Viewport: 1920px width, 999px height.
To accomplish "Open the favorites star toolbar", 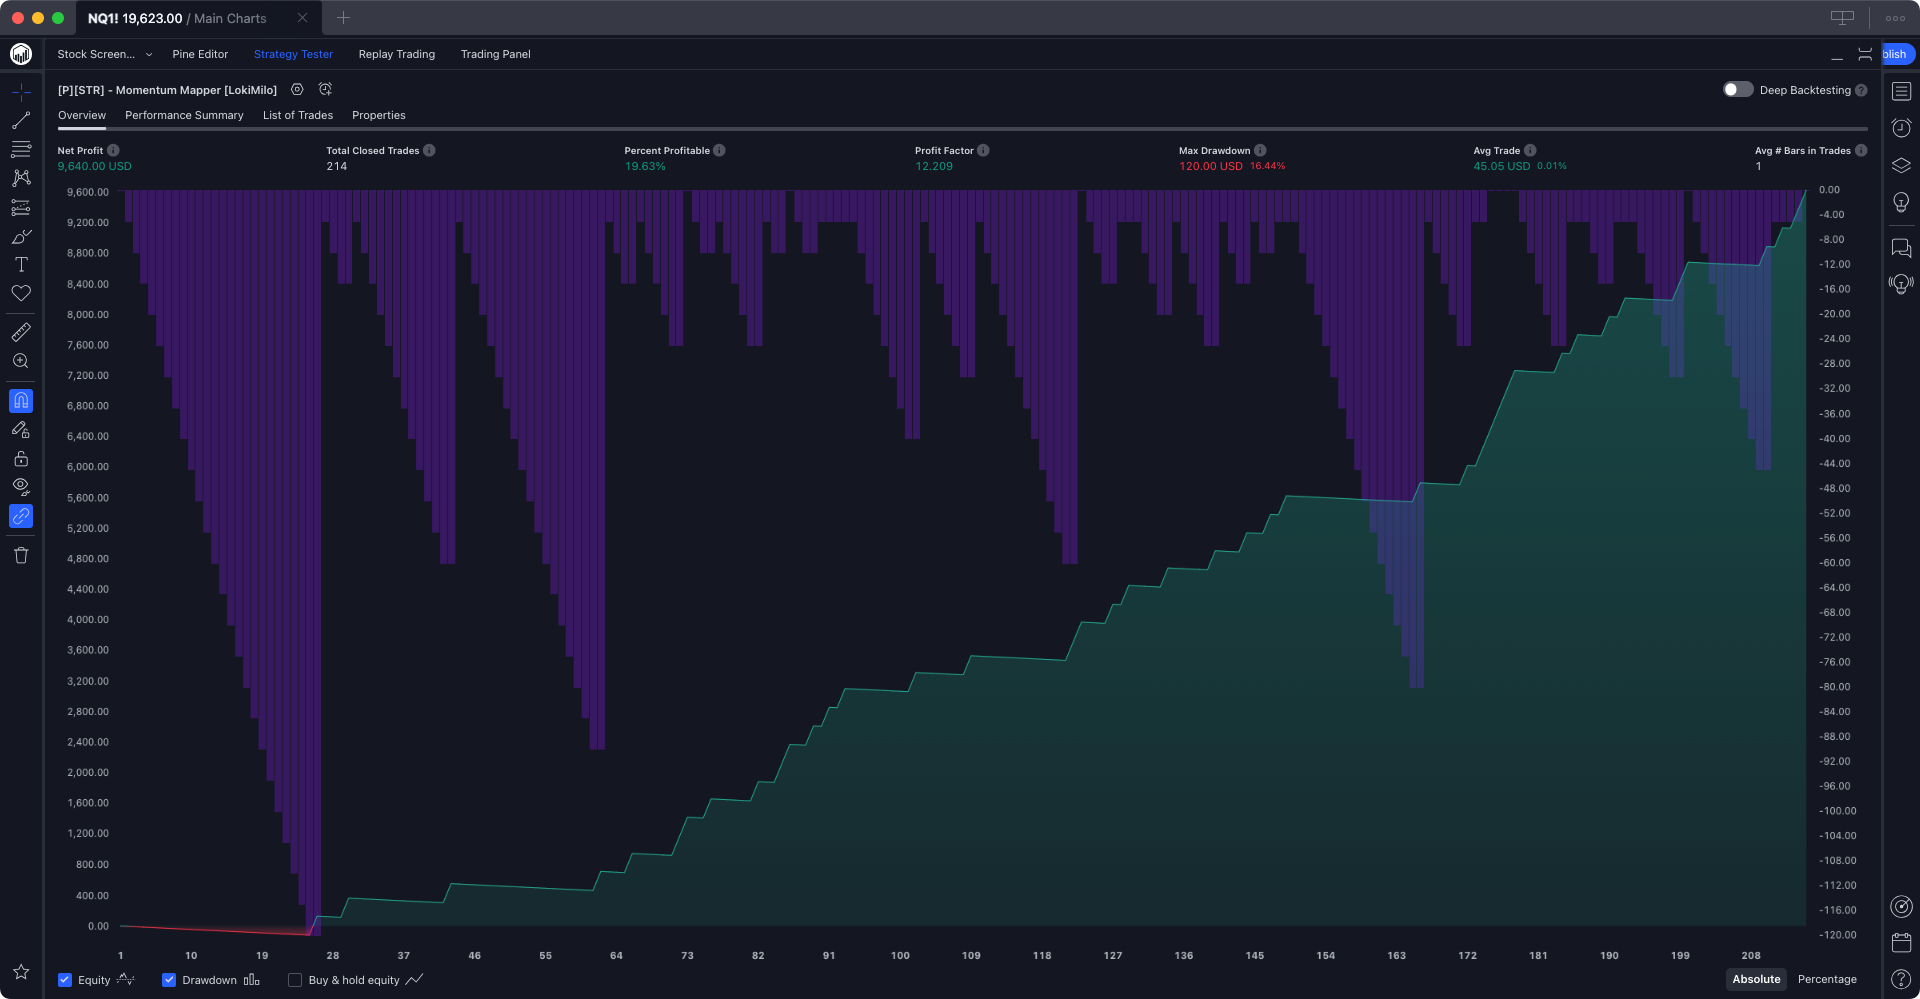I will point(21,972).
